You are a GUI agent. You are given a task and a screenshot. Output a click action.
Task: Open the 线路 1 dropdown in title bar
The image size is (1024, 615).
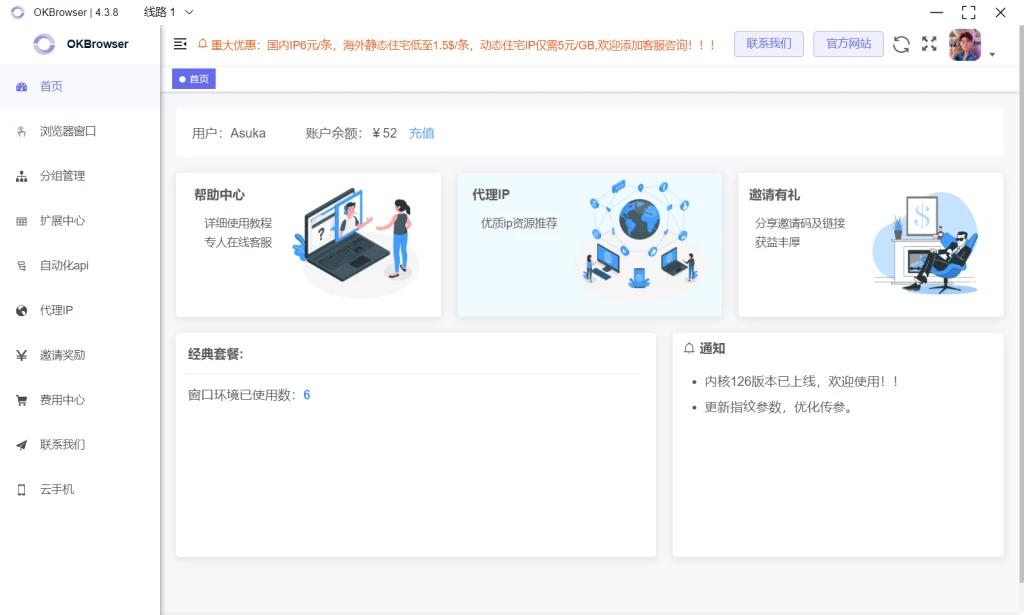click(x=166, y=12)
